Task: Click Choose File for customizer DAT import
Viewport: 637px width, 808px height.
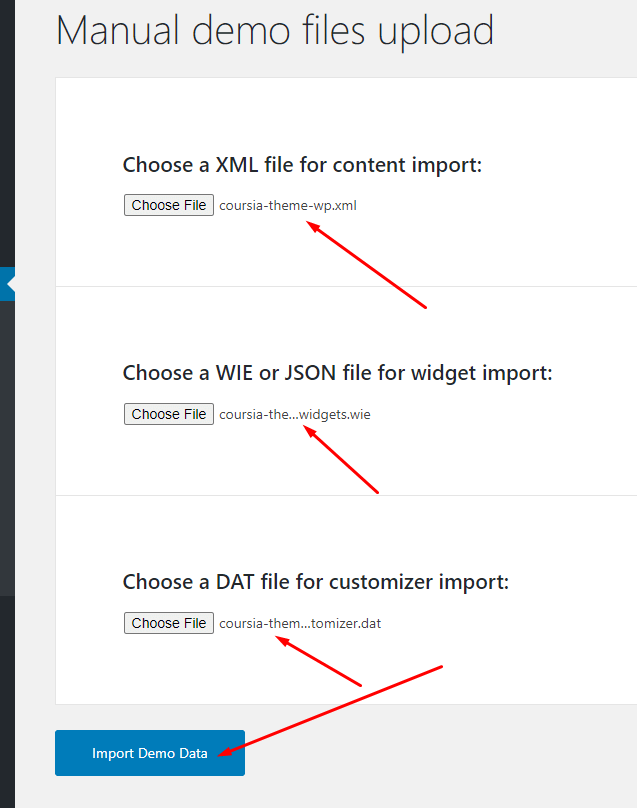Action: coord(169,623)
